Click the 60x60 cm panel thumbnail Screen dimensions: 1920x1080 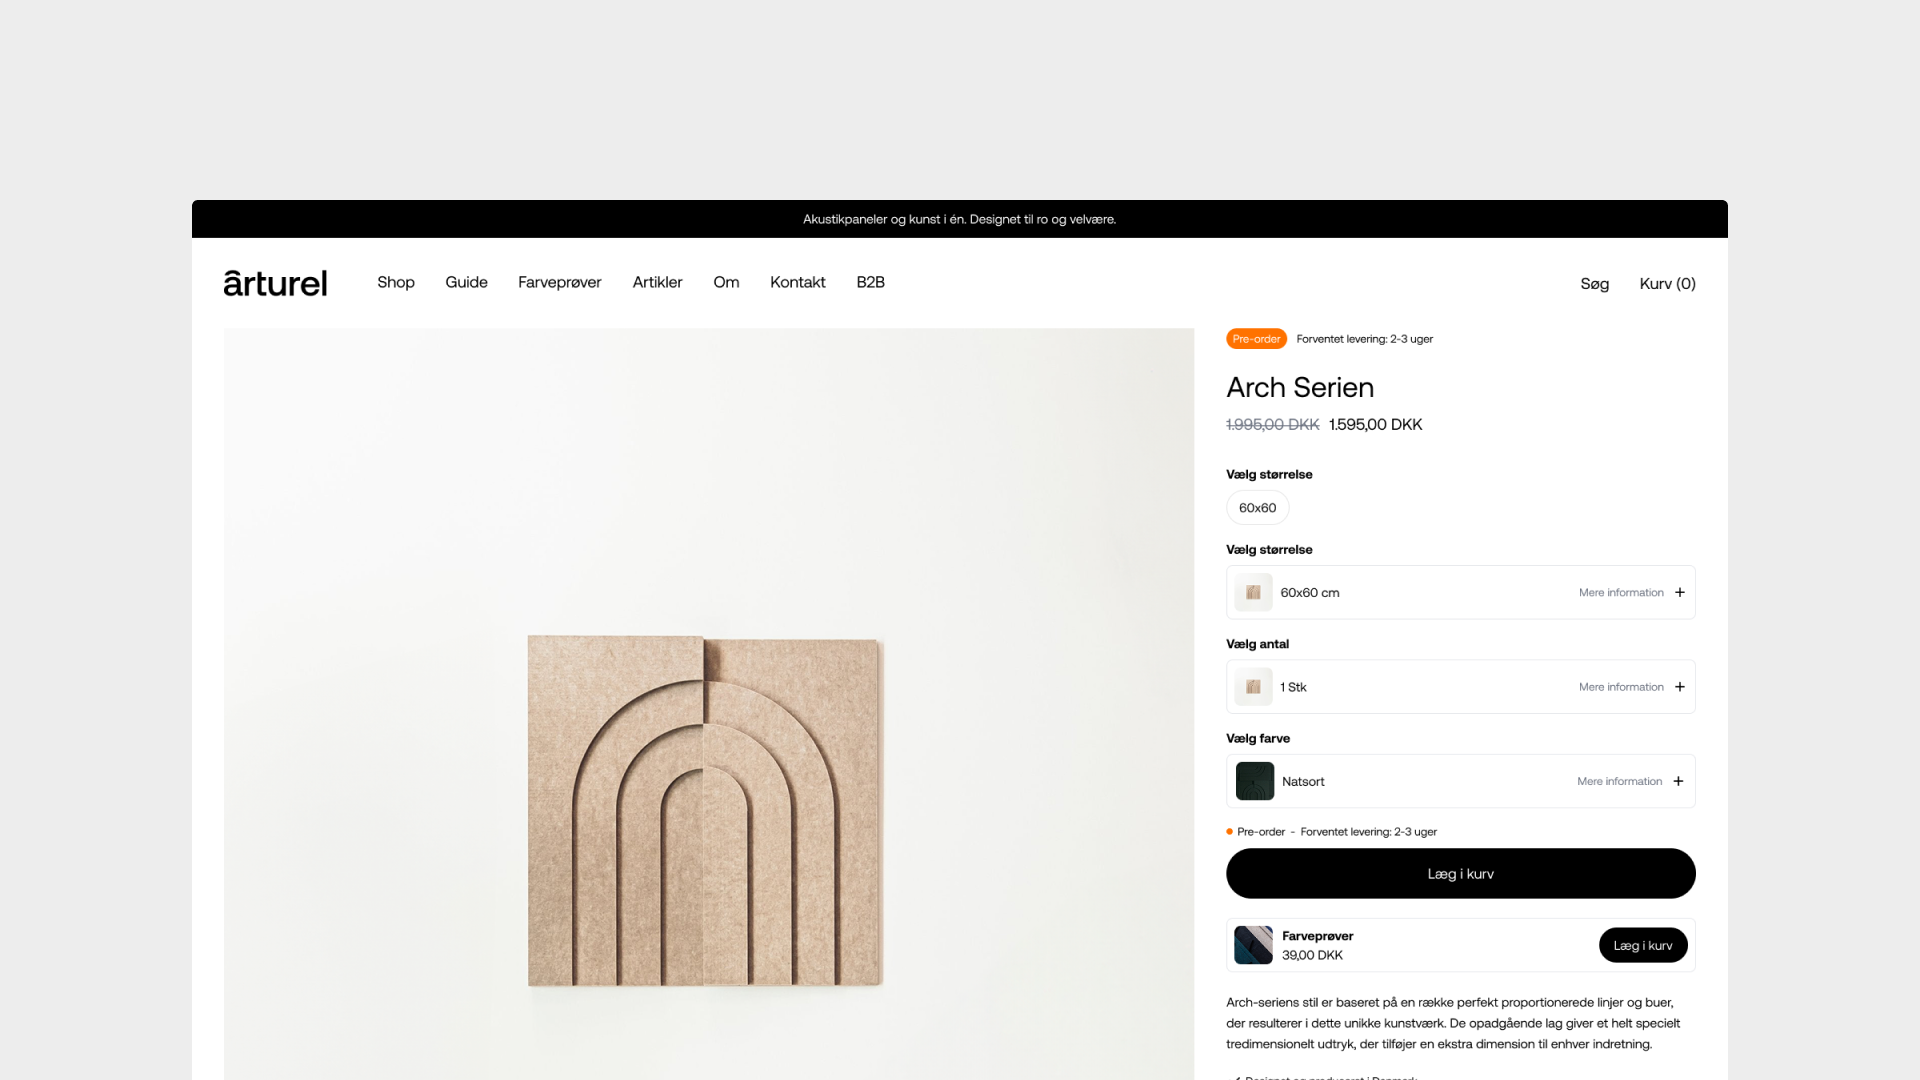tap(1253, 592)
